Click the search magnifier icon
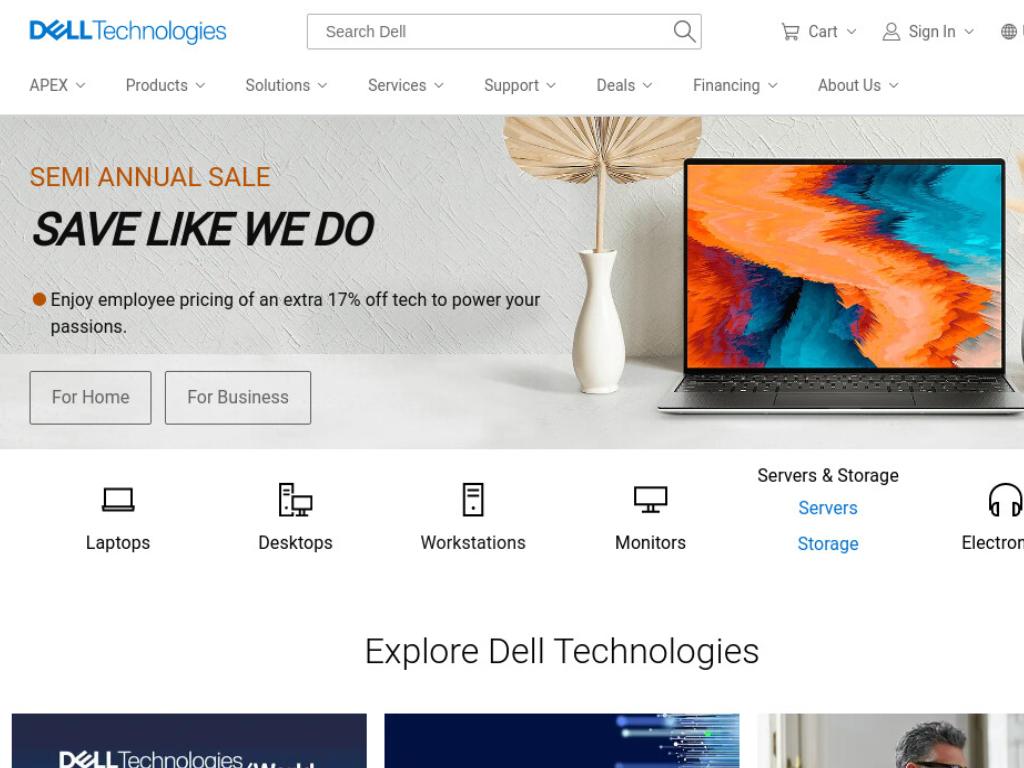 click(x=684, y=31)
